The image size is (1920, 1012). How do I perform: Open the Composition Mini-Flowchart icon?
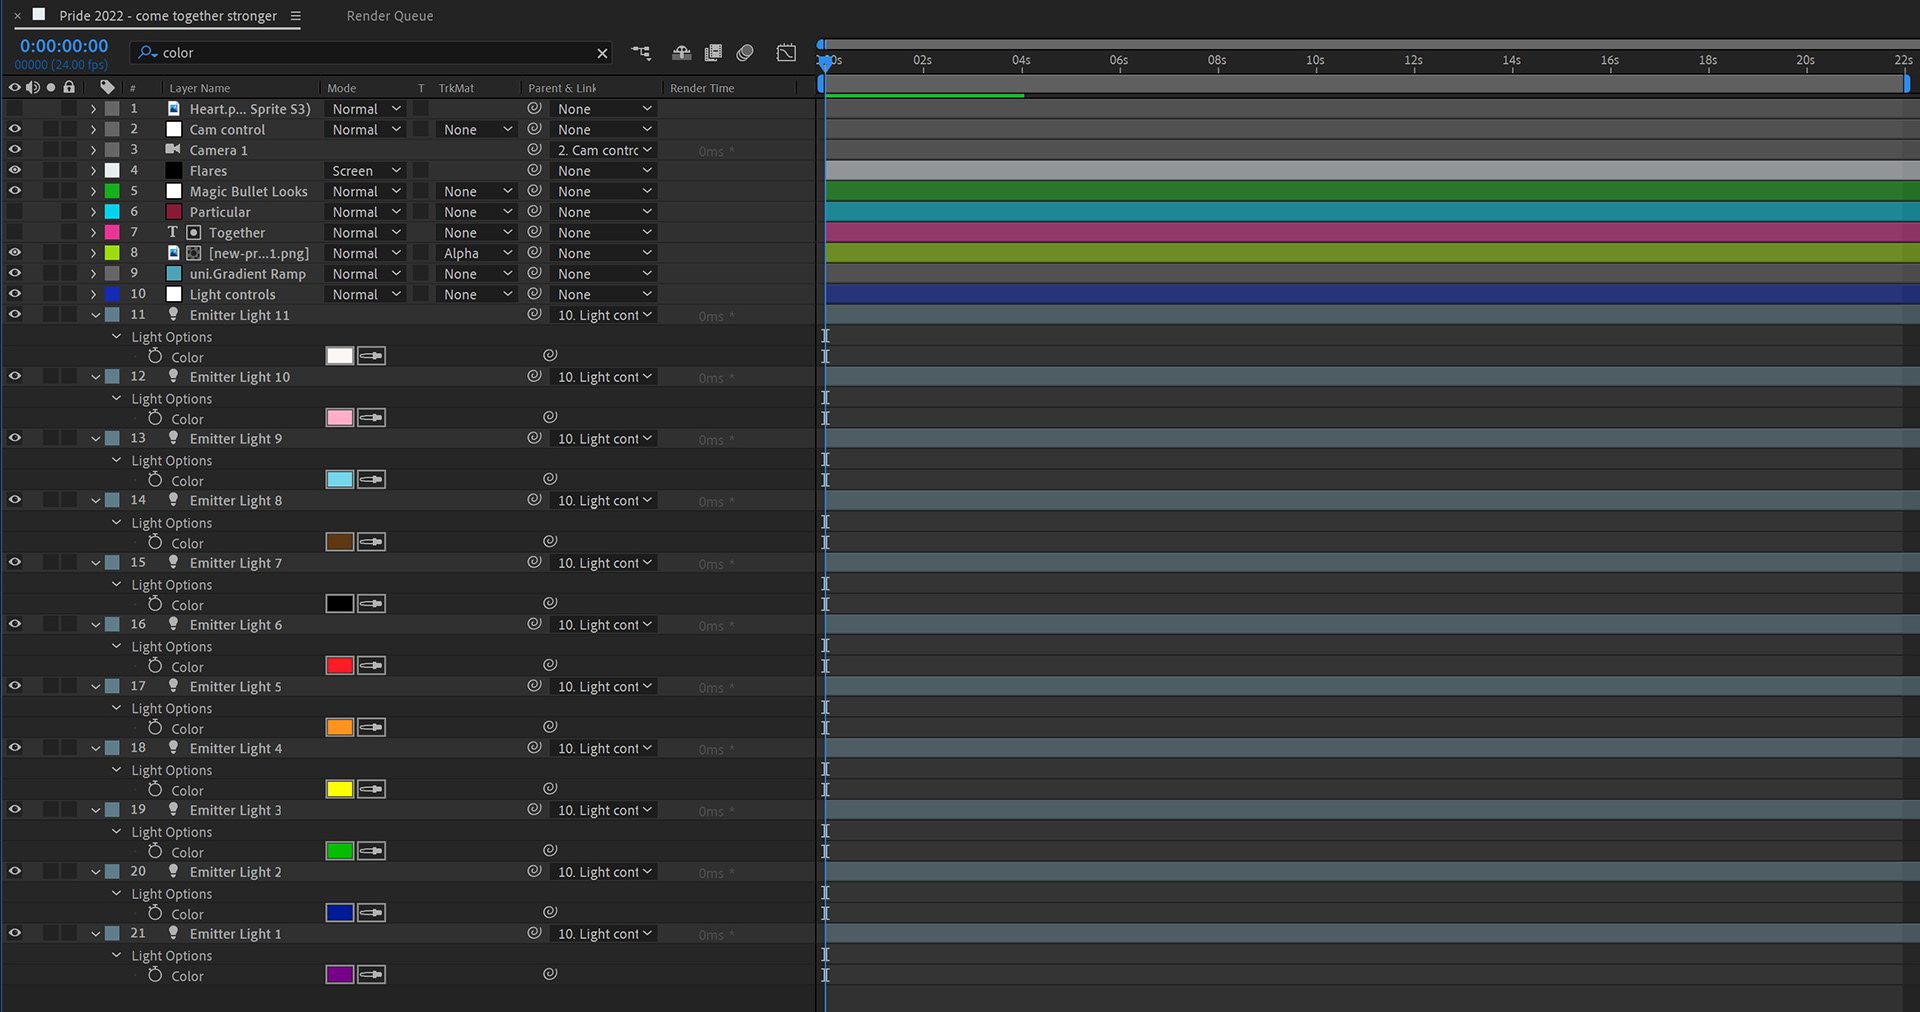[641, 53]
